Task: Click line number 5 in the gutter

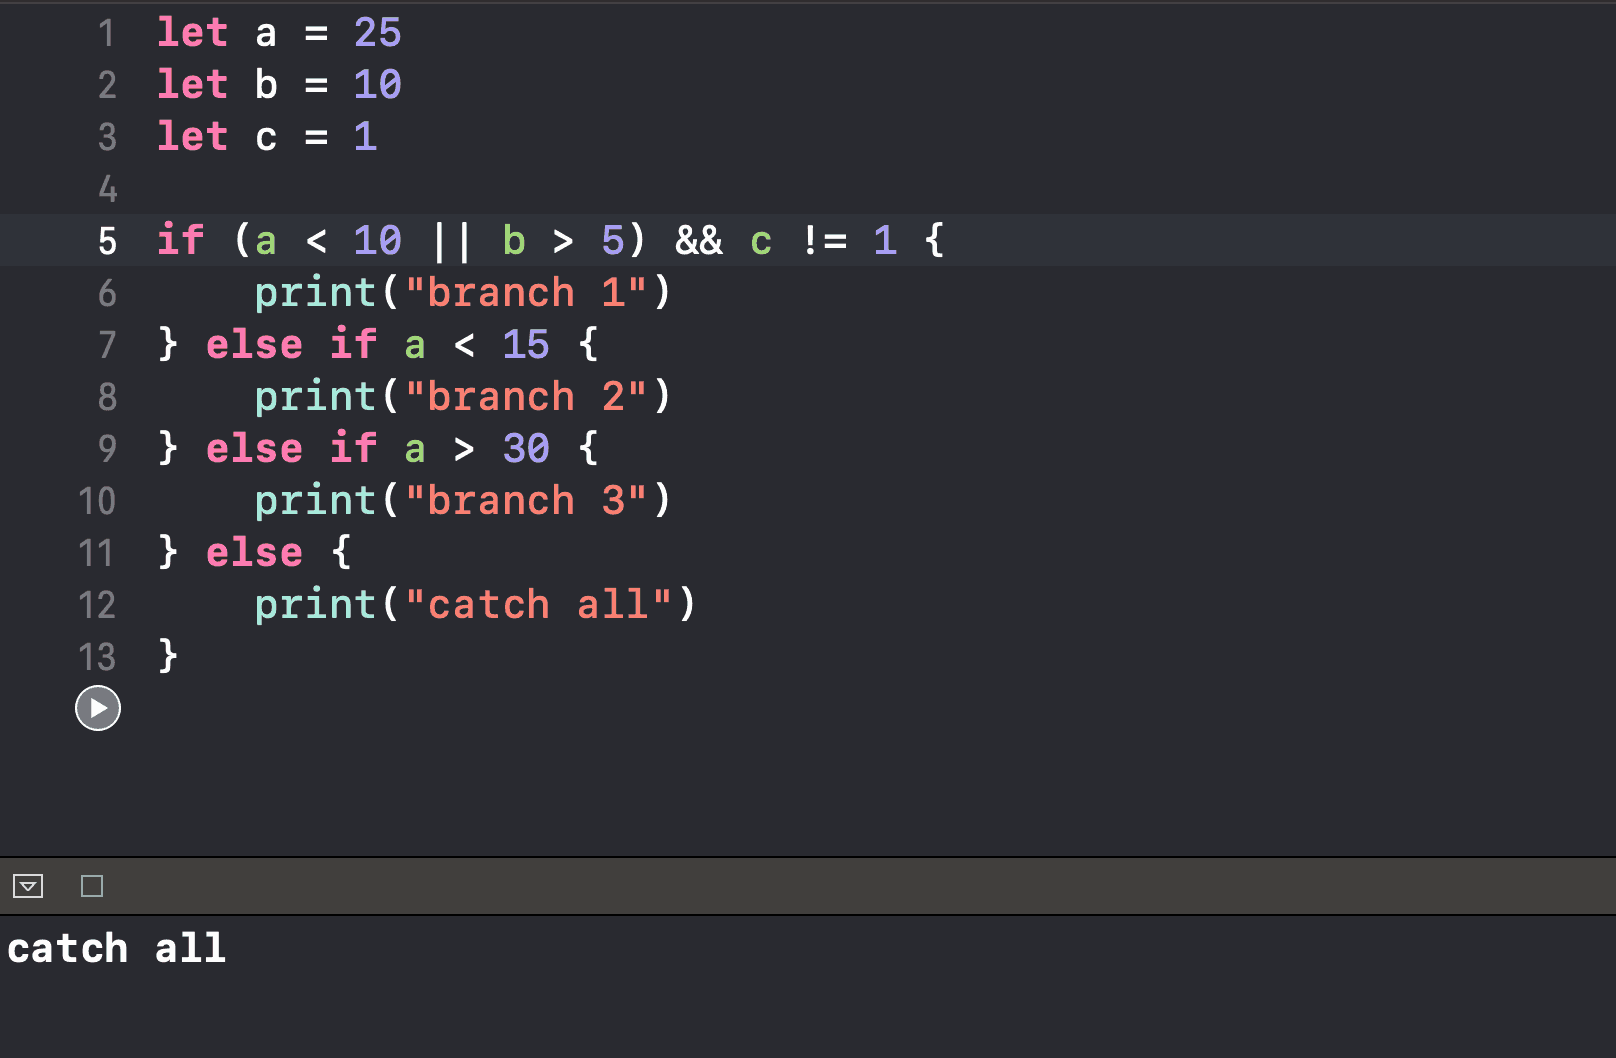Action: [x=107, y=241]
